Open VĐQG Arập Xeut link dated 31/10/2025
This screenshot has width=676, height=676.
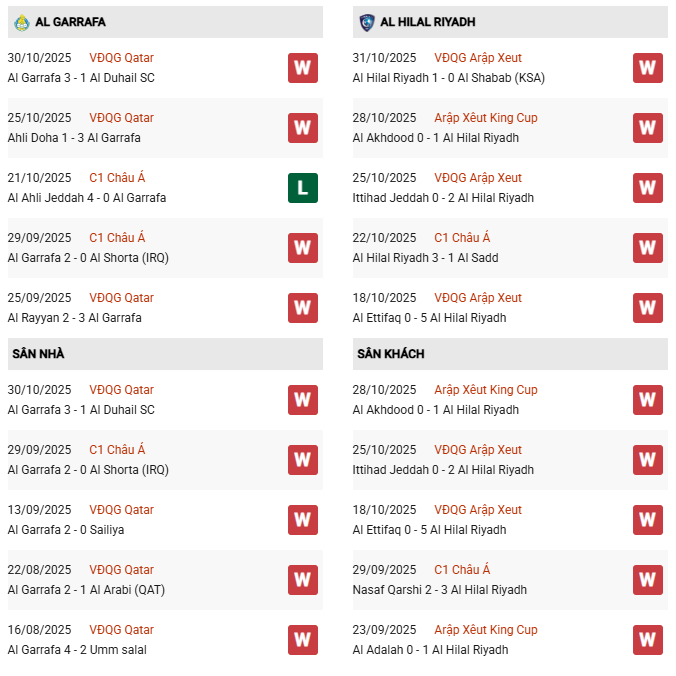(x=478, y=58)
